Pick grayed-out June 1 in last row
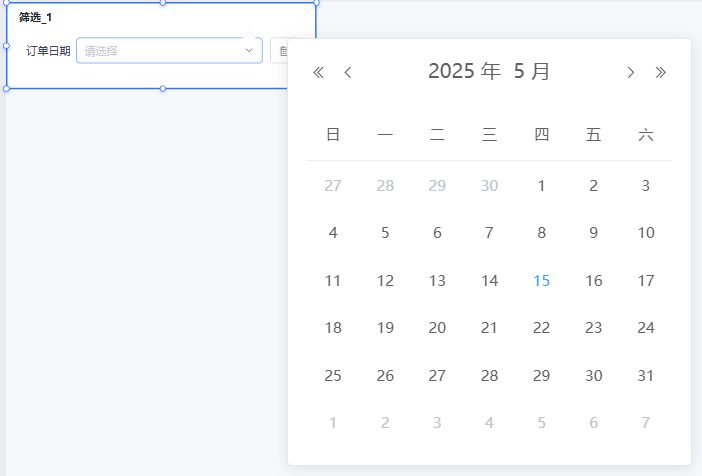 point(333,423)
